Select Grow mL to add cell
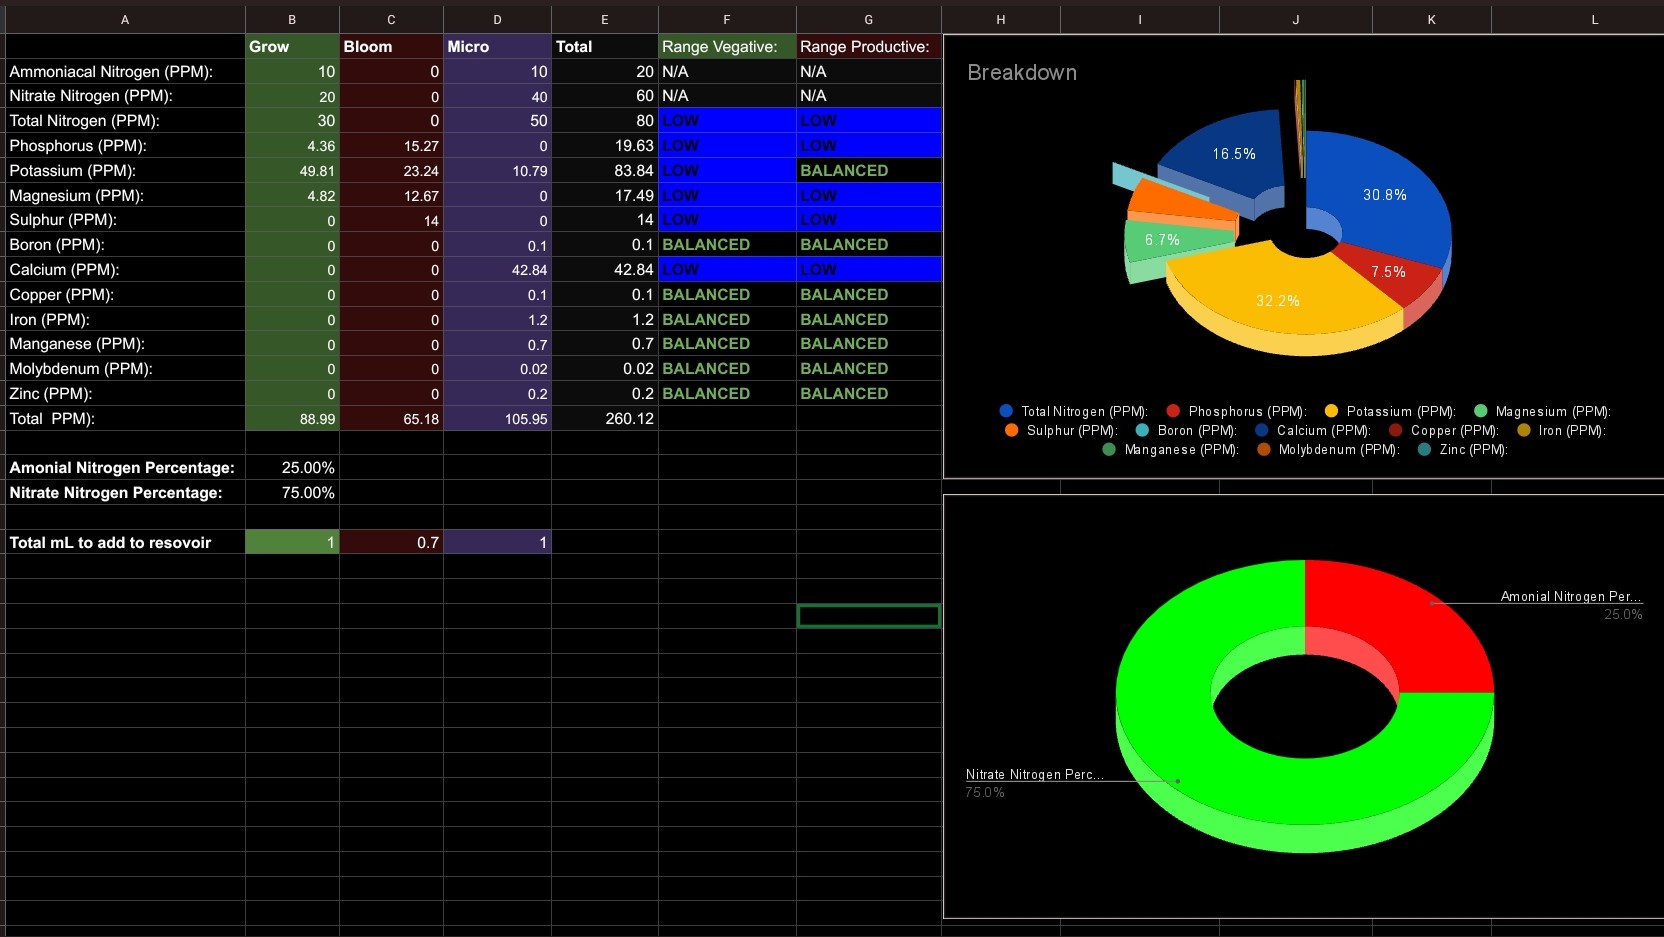This screenshot has width=1664, height=937. click(x=292, y=542)
